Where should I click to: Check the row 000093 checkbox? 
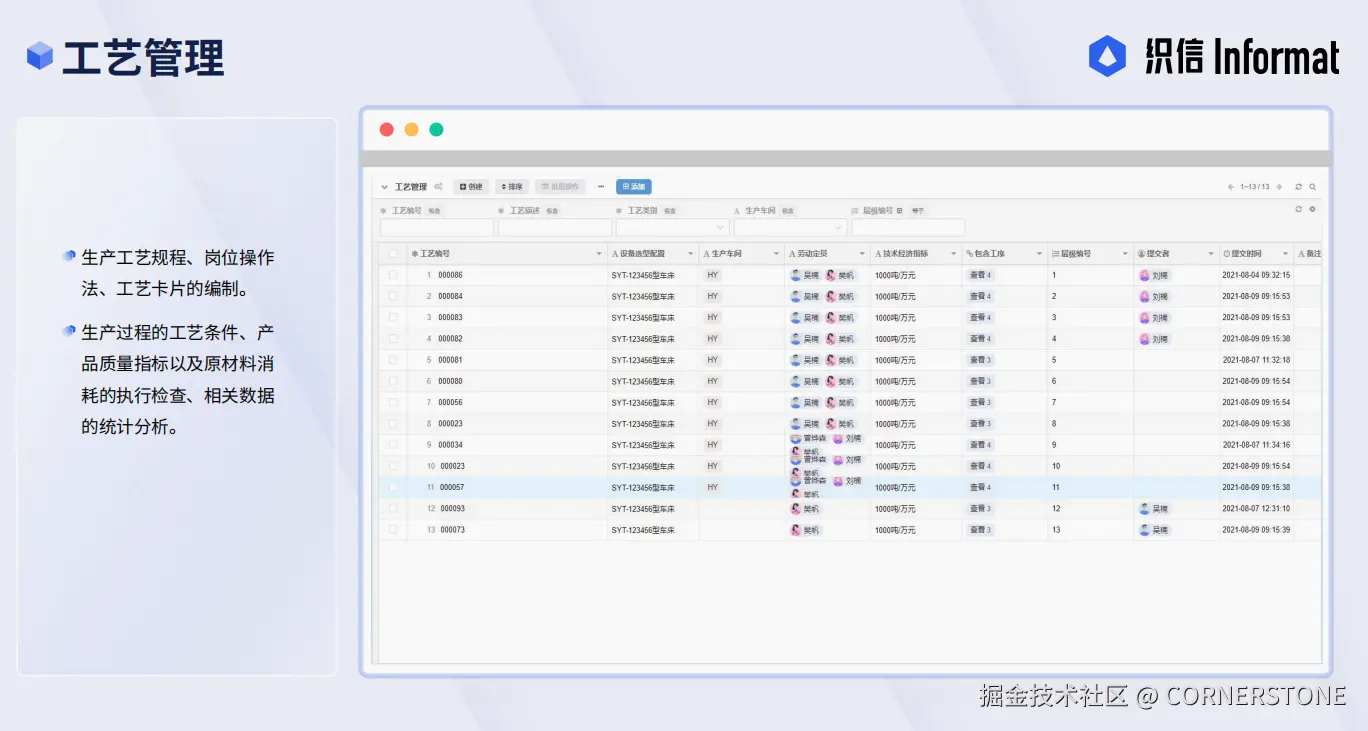(x=393, y=509)
